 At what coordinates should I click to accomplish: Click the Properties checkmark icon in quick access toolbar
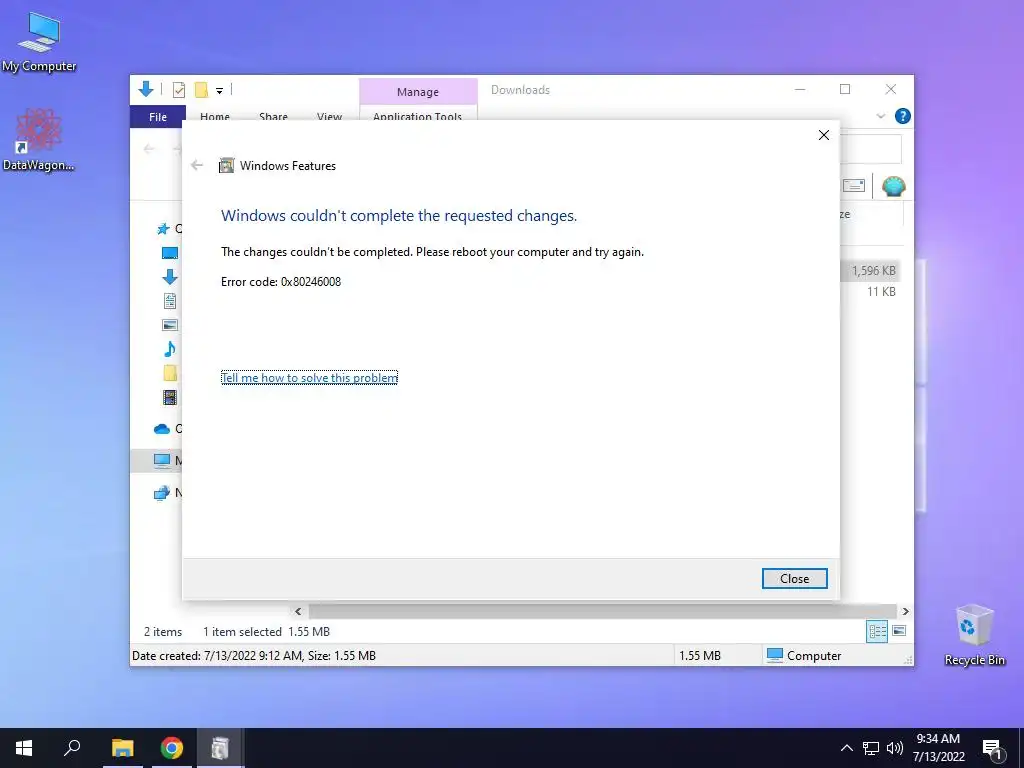(x=178, y=90)
